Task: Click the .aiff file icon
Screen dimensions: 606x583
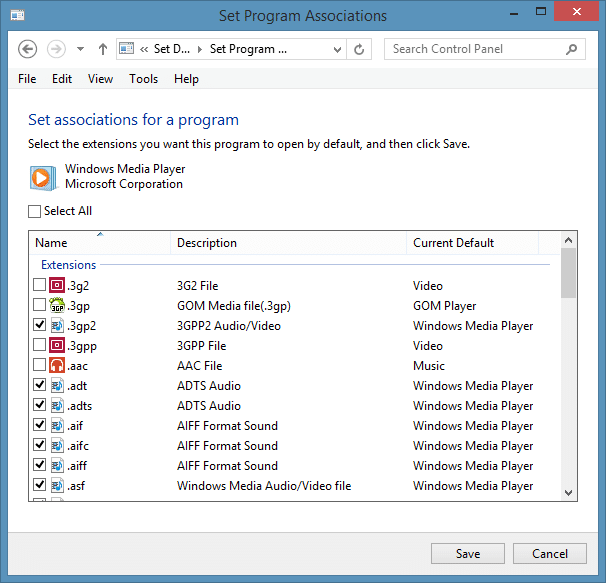Action: (57, 465)
